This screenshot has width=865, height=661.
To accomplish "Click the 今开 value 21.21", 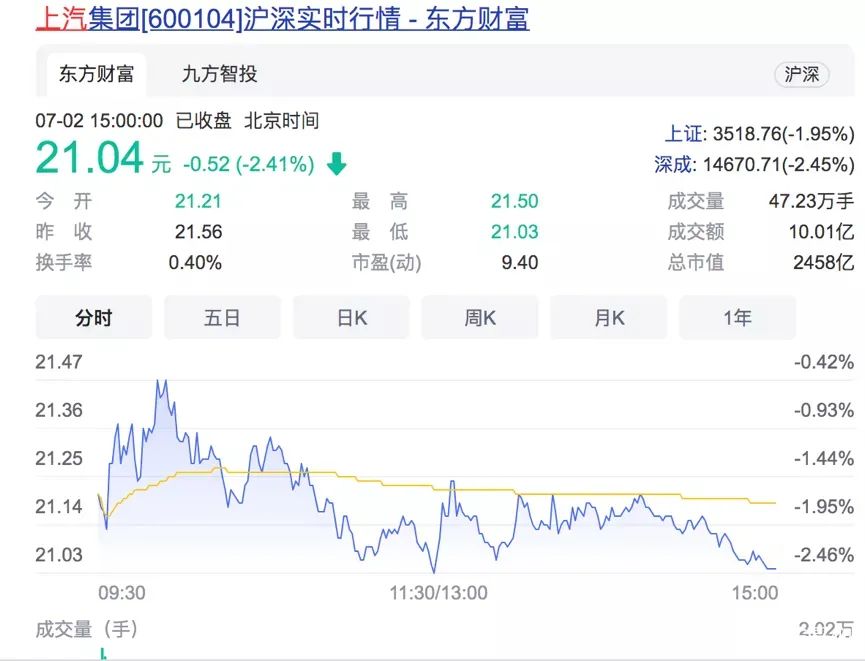I will pos(198,201).
